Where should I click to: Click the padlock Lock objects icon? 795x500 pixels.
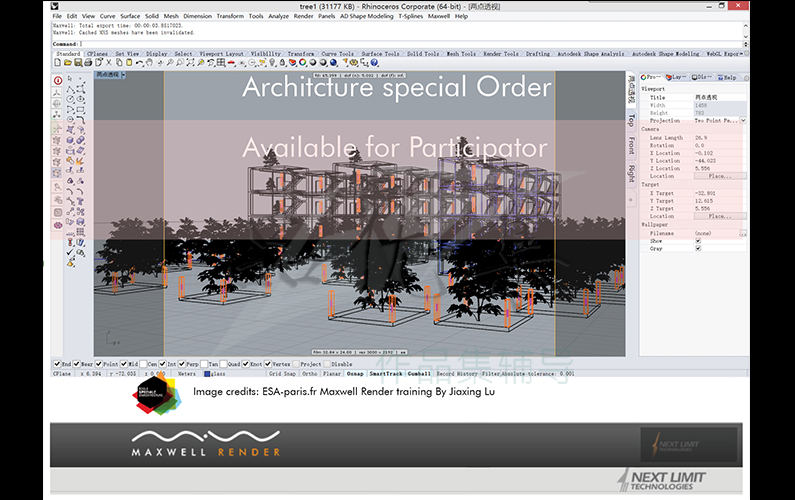tap(282, 62)
